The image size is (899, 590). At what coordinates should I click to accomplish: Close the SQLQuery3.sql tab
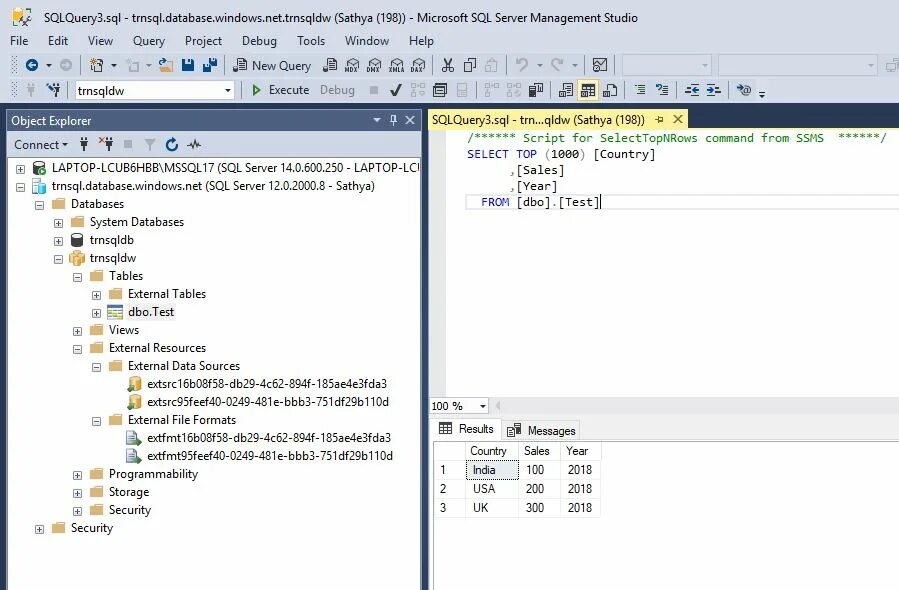coord(678,119)
